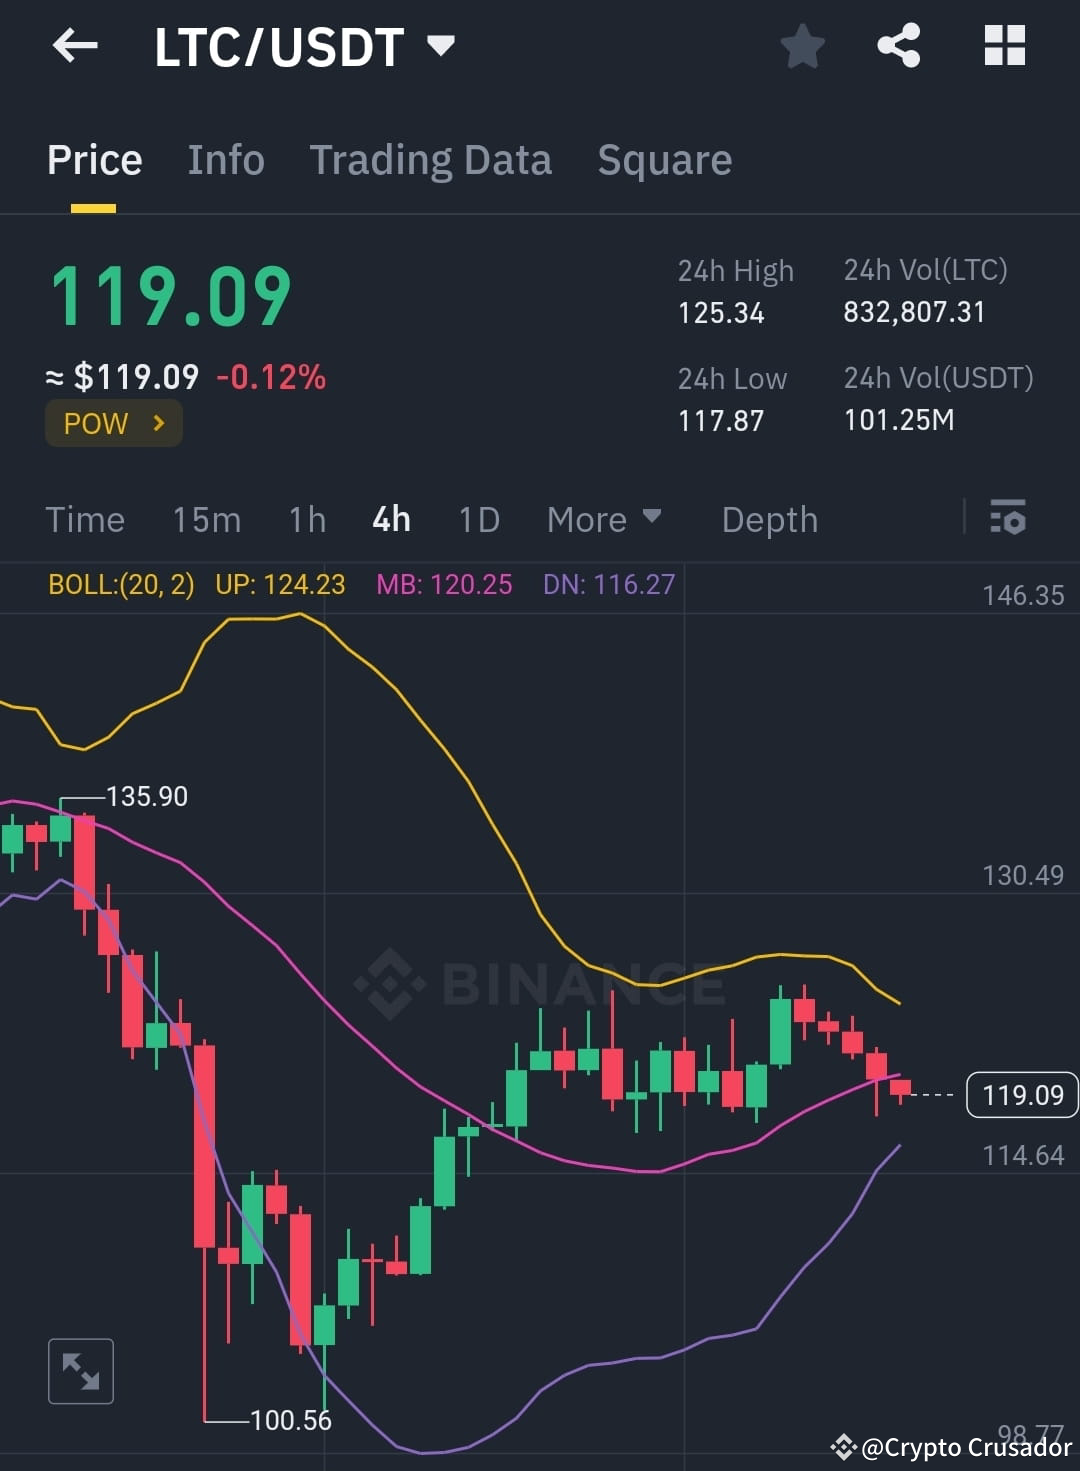Enable the 1D timeframe view
This screenshot has width=1080, height=1471.
[x=478, y=519]
